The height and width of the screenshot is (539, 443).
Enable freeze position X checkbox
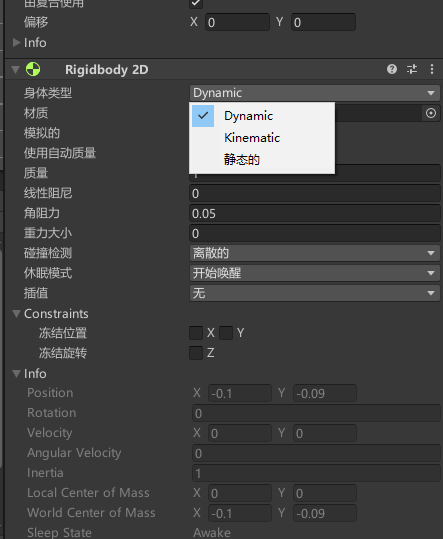click(x=196, y=333)
